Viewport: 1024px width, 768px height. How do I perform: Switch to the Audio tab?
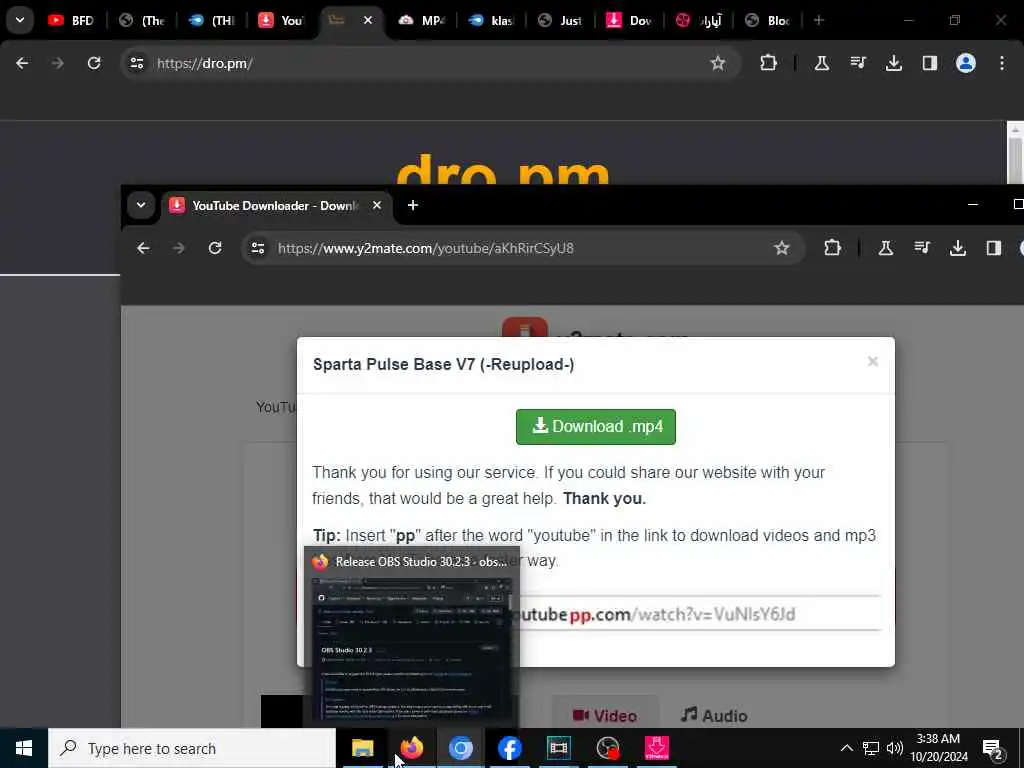[x=714, y=716]
